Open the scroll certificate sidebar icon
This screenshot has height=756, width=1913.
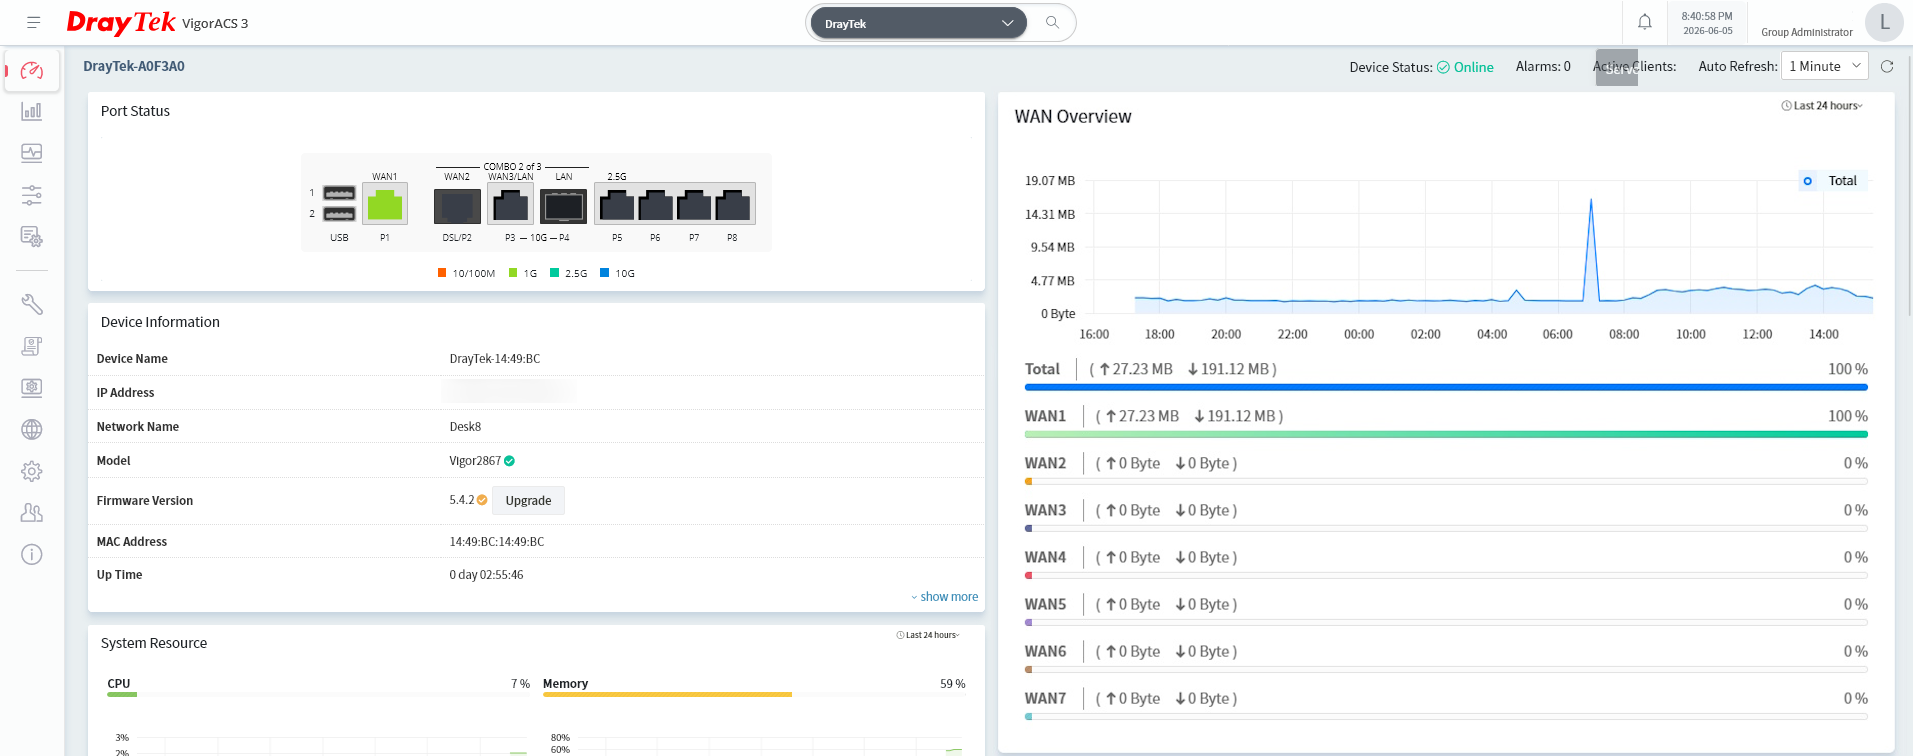[x=32, y=346]
